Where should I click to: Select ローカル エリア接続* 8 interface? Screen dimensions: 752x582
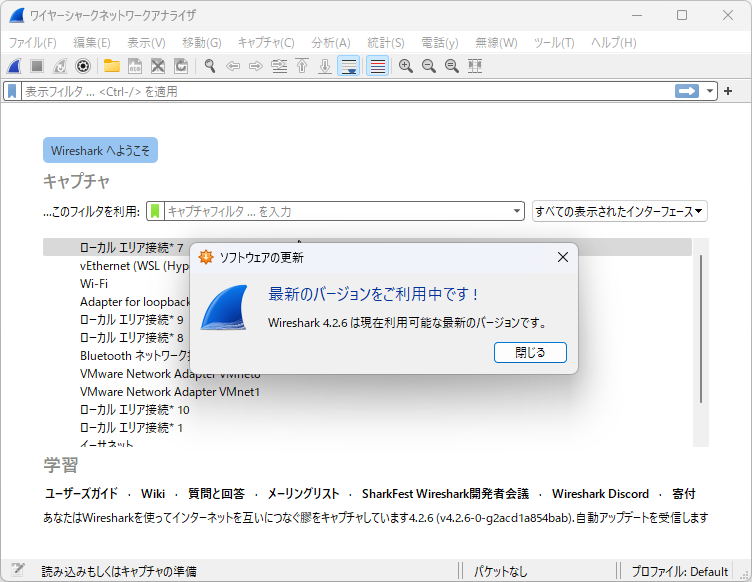131,338
